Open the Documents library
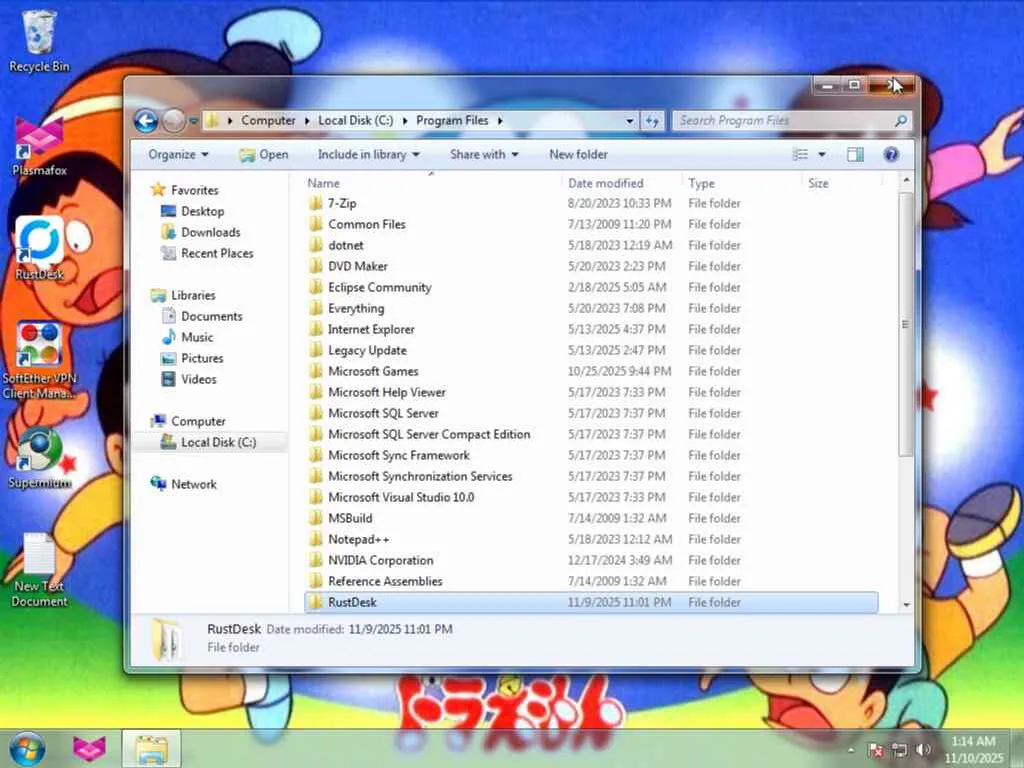This screenshot has height=768, width=1024. pyautogui.click(x=212, y=316)
